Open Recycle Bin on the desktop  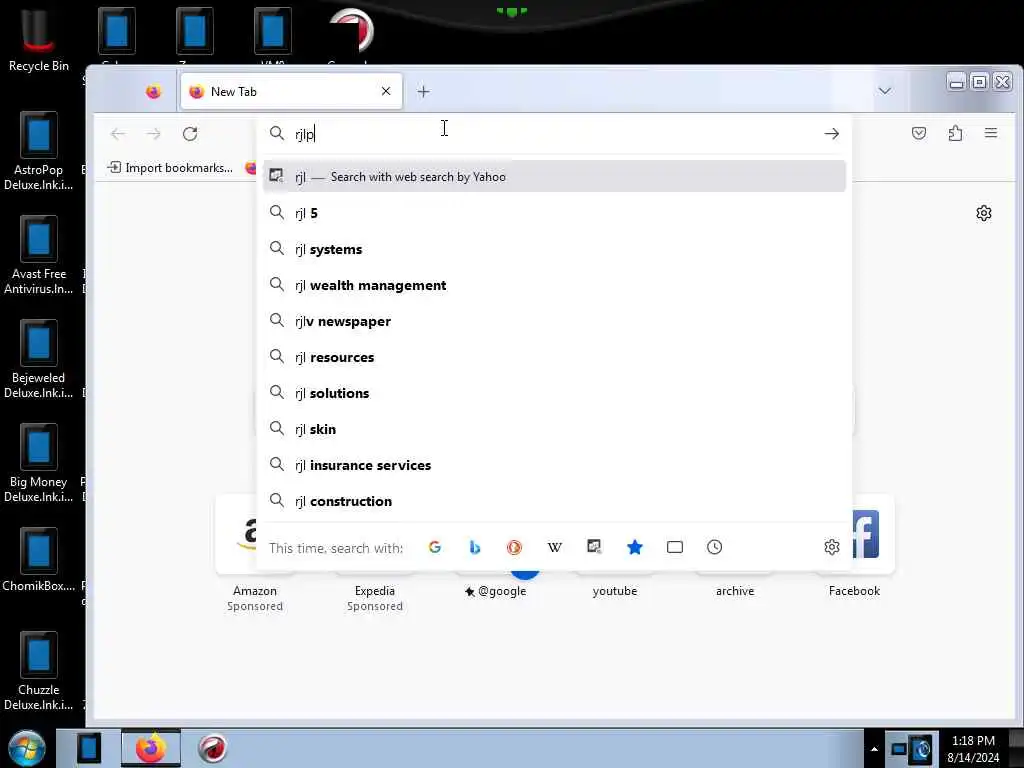pos(39,40)
